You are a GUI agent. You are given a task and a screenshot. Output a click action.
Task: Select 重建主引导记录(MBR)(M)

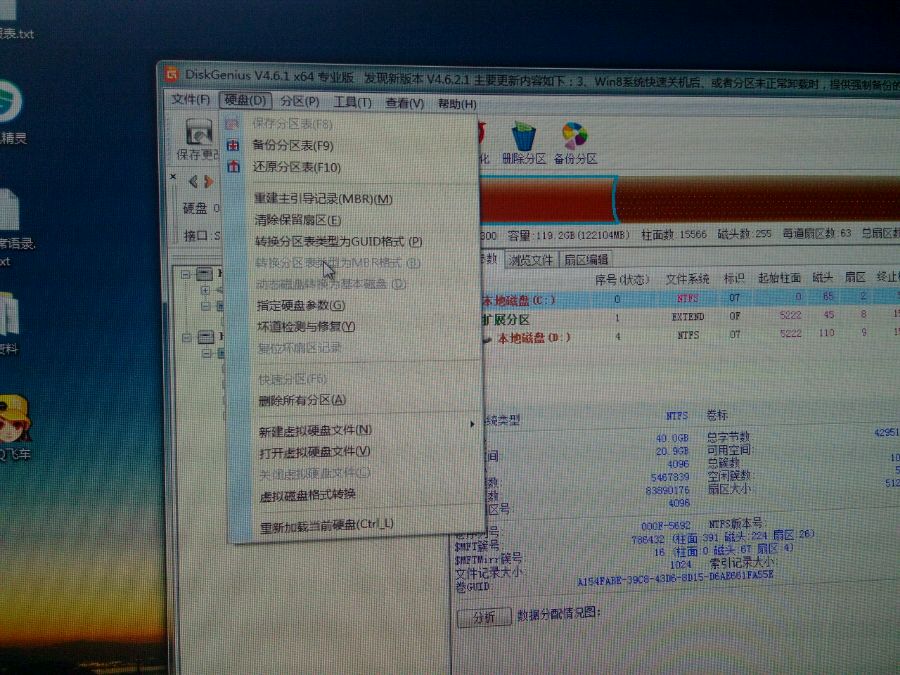click(x=324, y=199)
